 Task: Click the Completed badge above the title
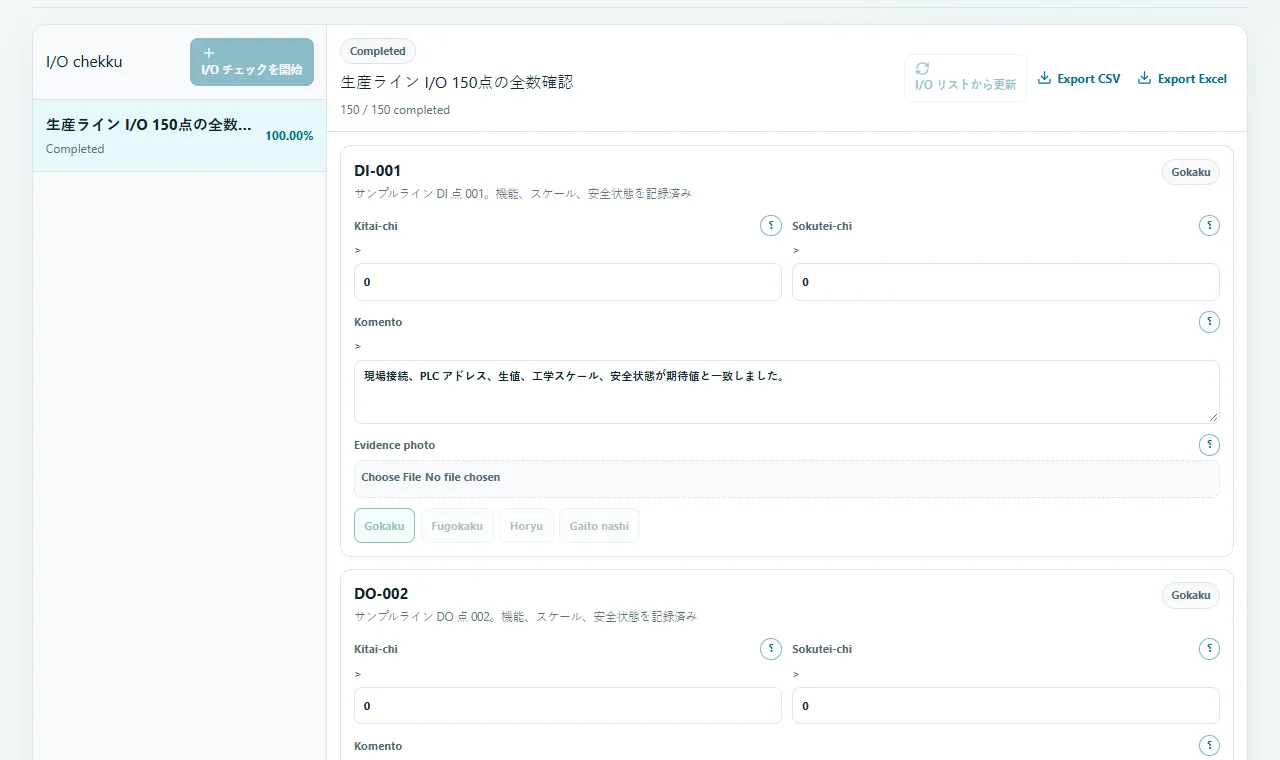point(378,51)
